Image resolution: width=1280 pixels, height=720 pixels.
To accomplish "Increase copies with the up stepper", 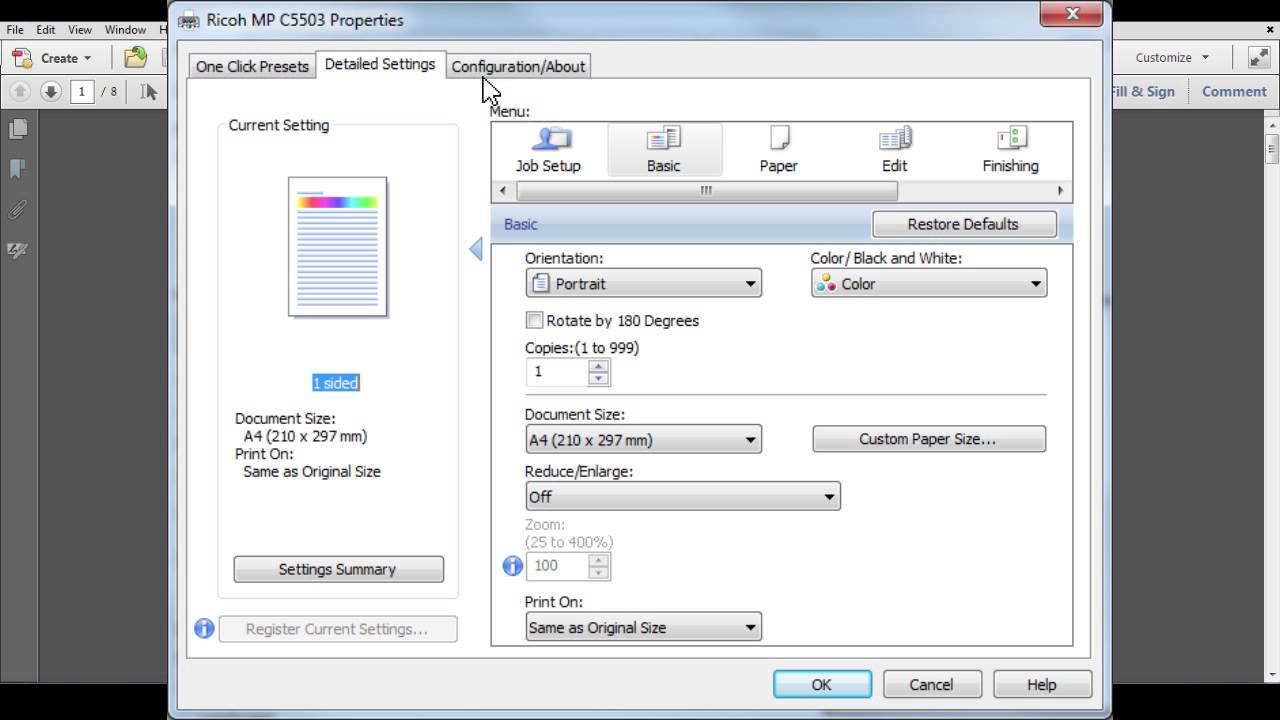I will click(599, 366).
